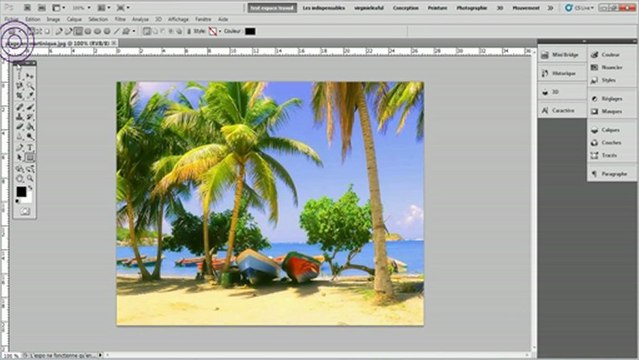This screenshot has width=639, height=360.
Task: Select the Hand tool
Action: tap(20, 179)
